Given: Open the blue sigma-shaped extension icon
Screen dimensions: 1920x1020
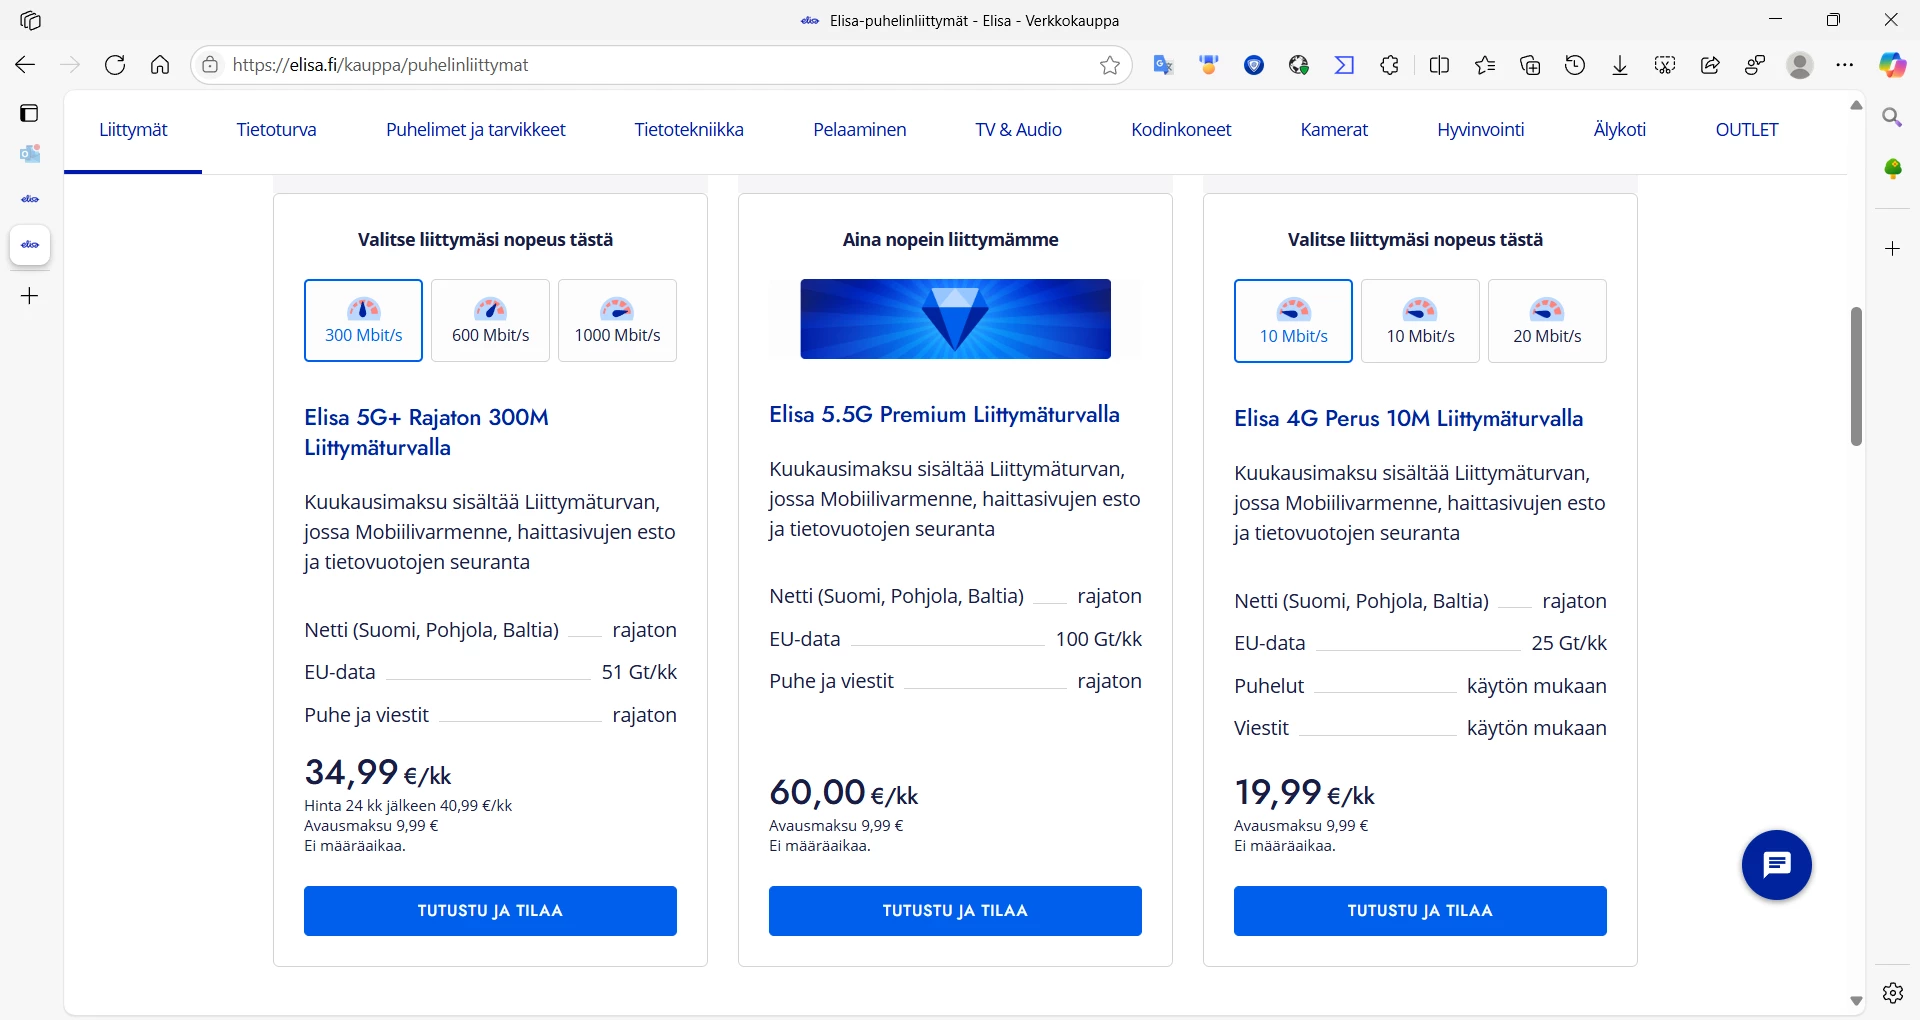Looking at the screenshot, I should tap(1345, 65).
